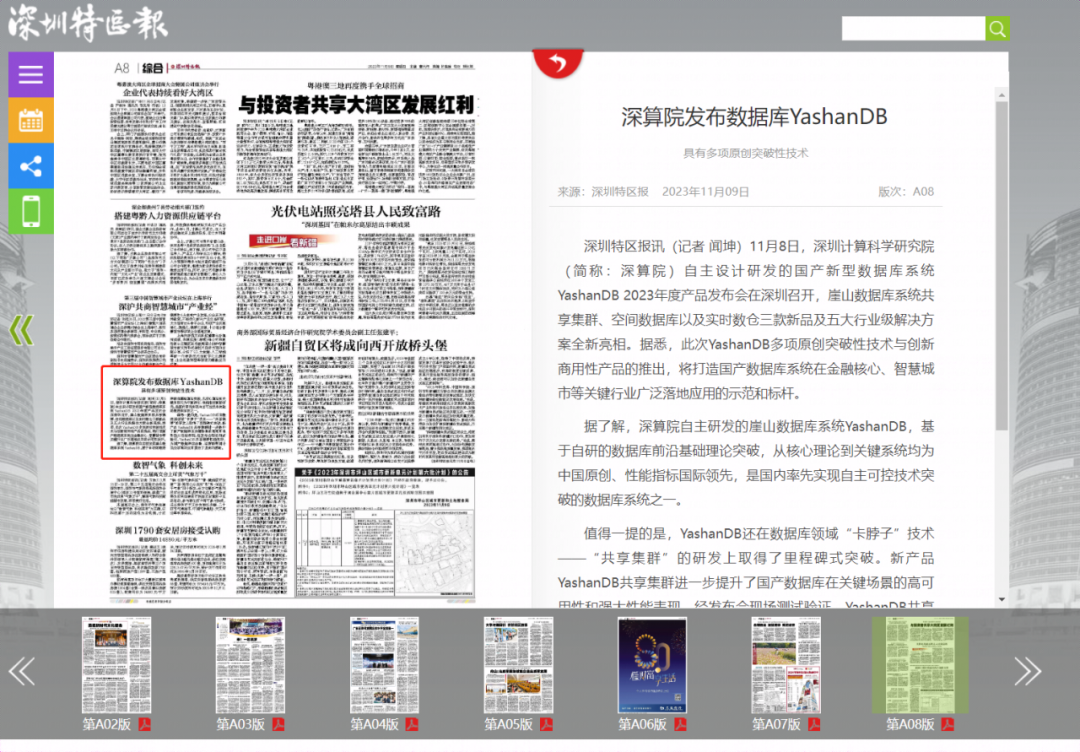Click source text 来源: 深圳特区报

(603, 191)
